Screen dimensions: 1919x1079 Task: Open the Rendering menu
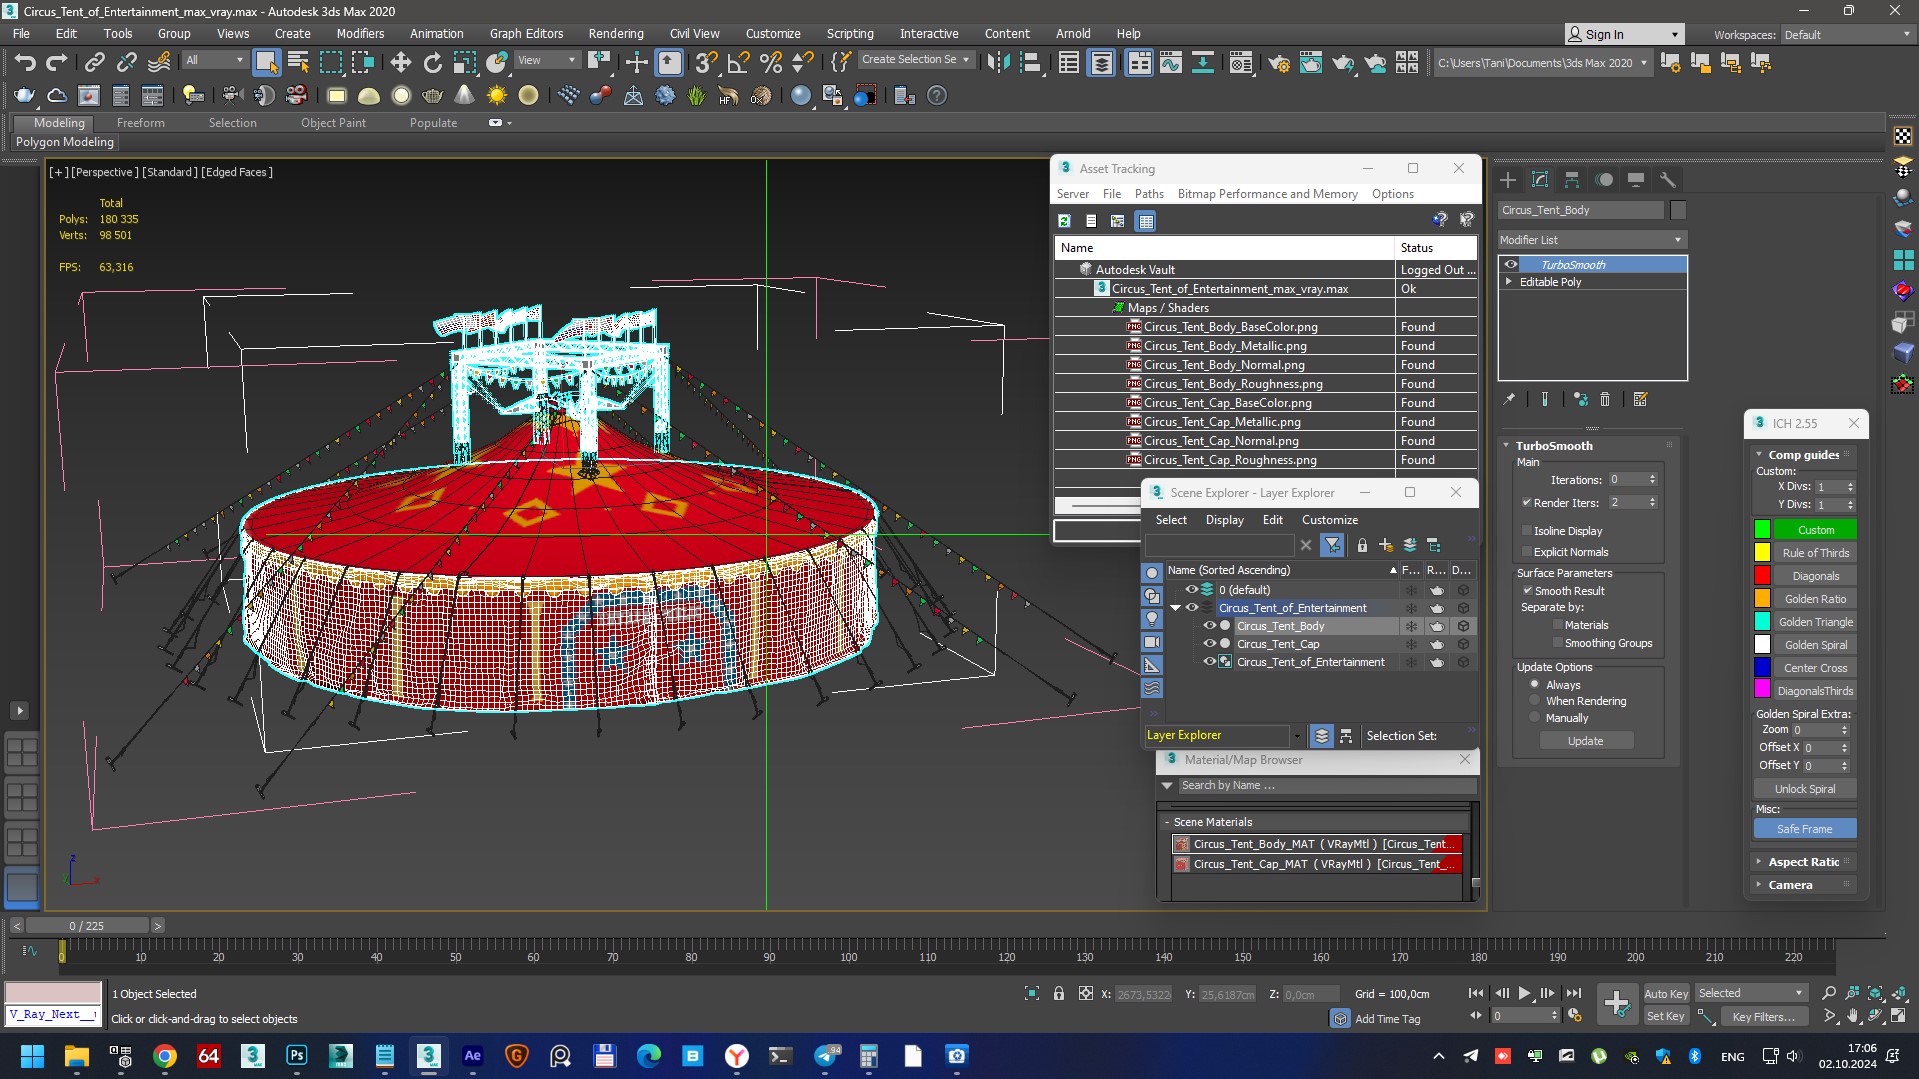pos(616,33)
